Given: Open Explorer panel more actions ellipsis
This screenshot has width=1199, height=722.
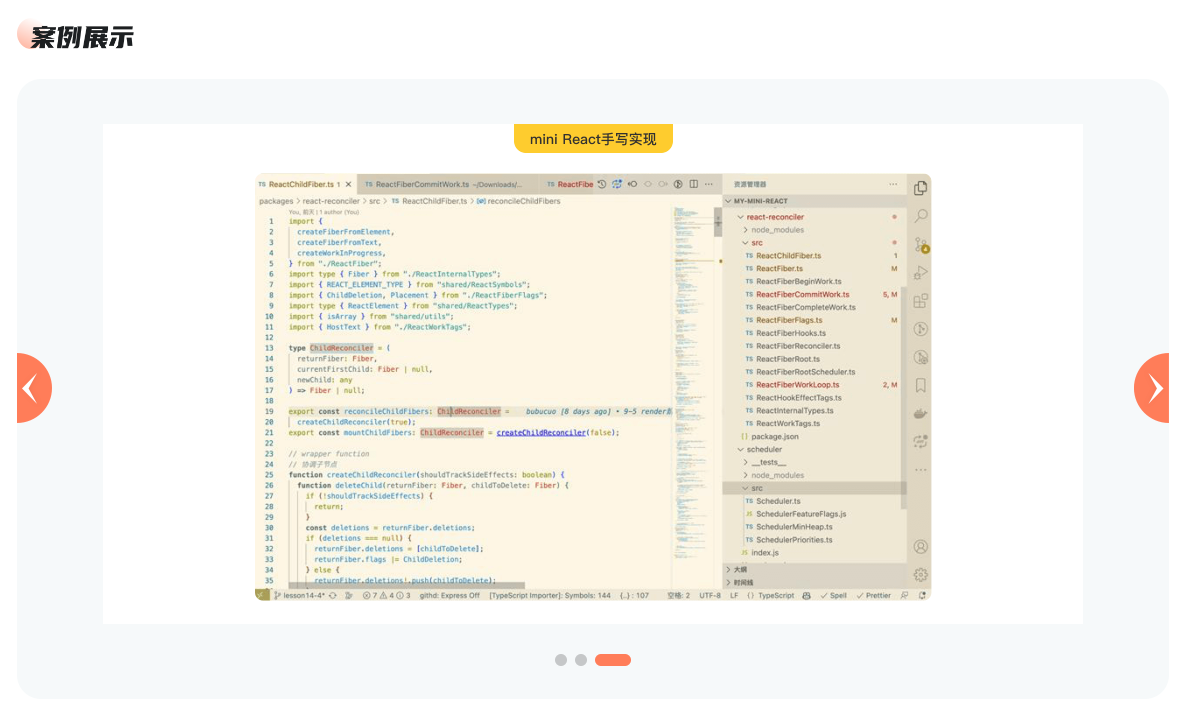Looking at the screenshot, I should pyautogui.click(x=893, y=184).
